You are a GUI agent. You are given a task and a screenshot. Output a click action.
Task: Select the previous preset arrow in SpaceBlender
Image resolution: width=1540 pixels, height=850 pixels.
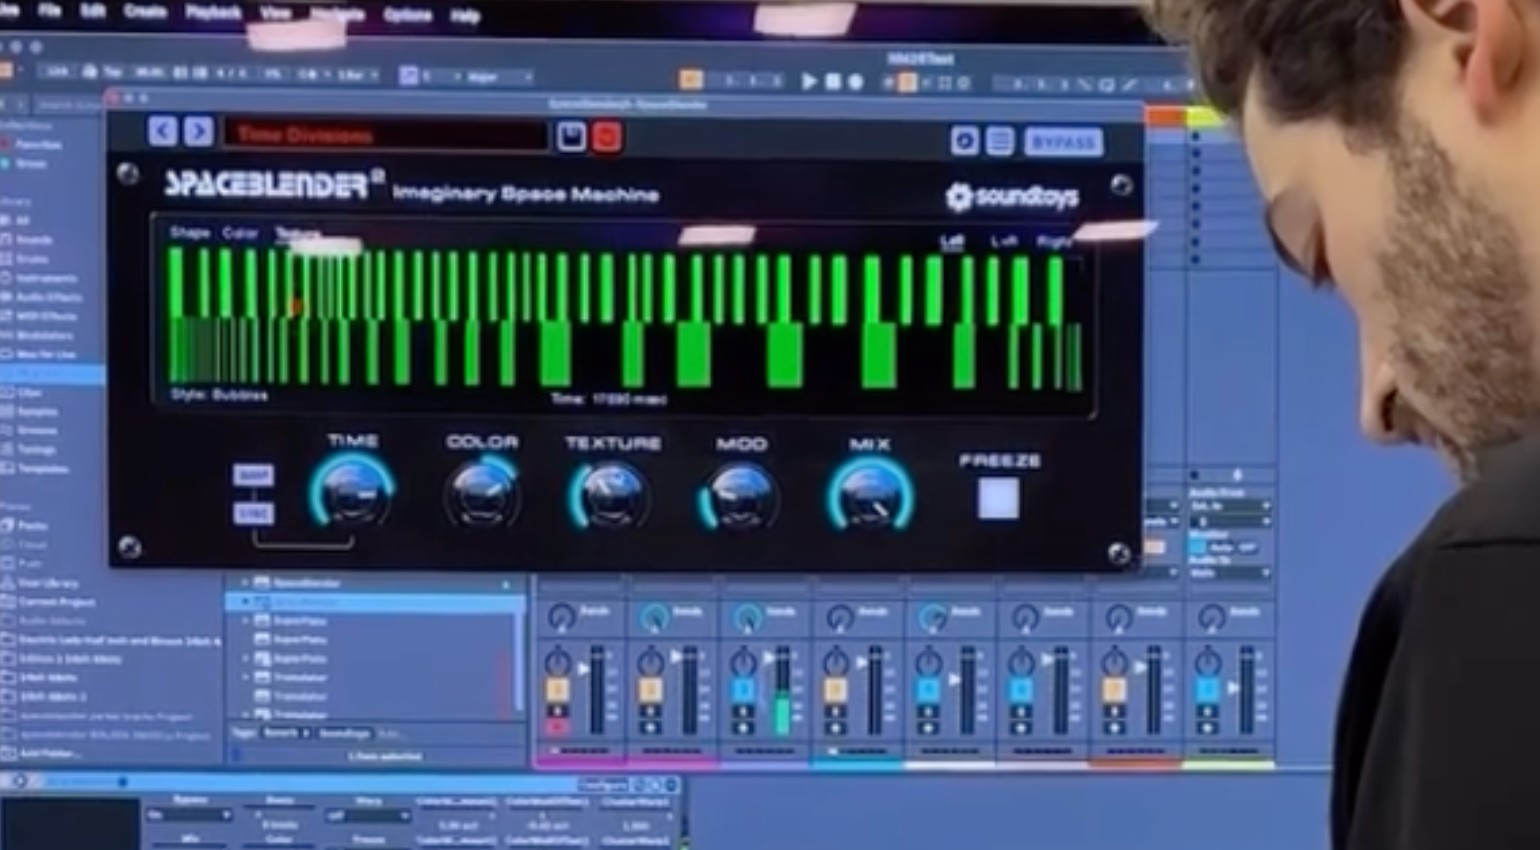pyautogui.click(x=162, y=132)
